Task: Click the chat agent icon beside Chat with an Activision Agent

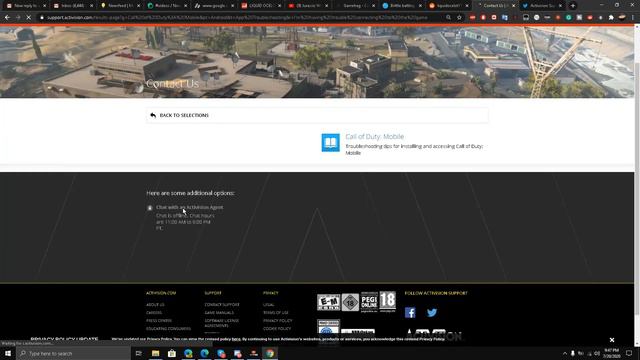Action: tap(150, 208)
